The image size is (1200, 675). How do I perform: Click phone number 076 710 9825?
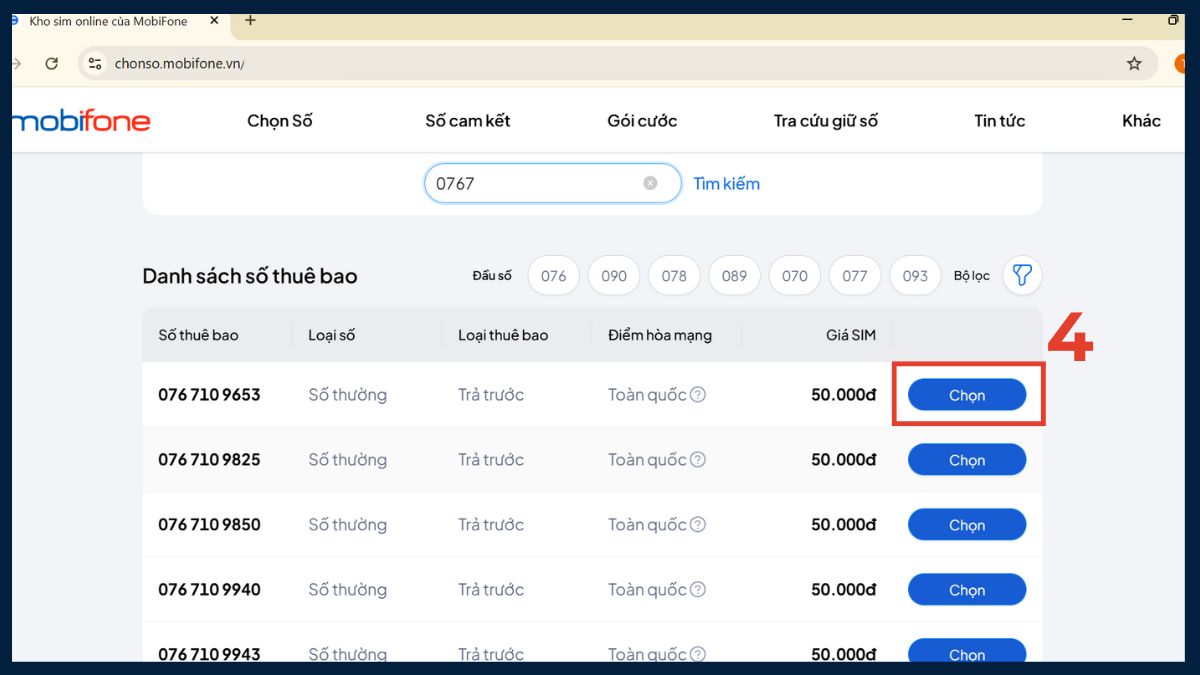point(209,459)
